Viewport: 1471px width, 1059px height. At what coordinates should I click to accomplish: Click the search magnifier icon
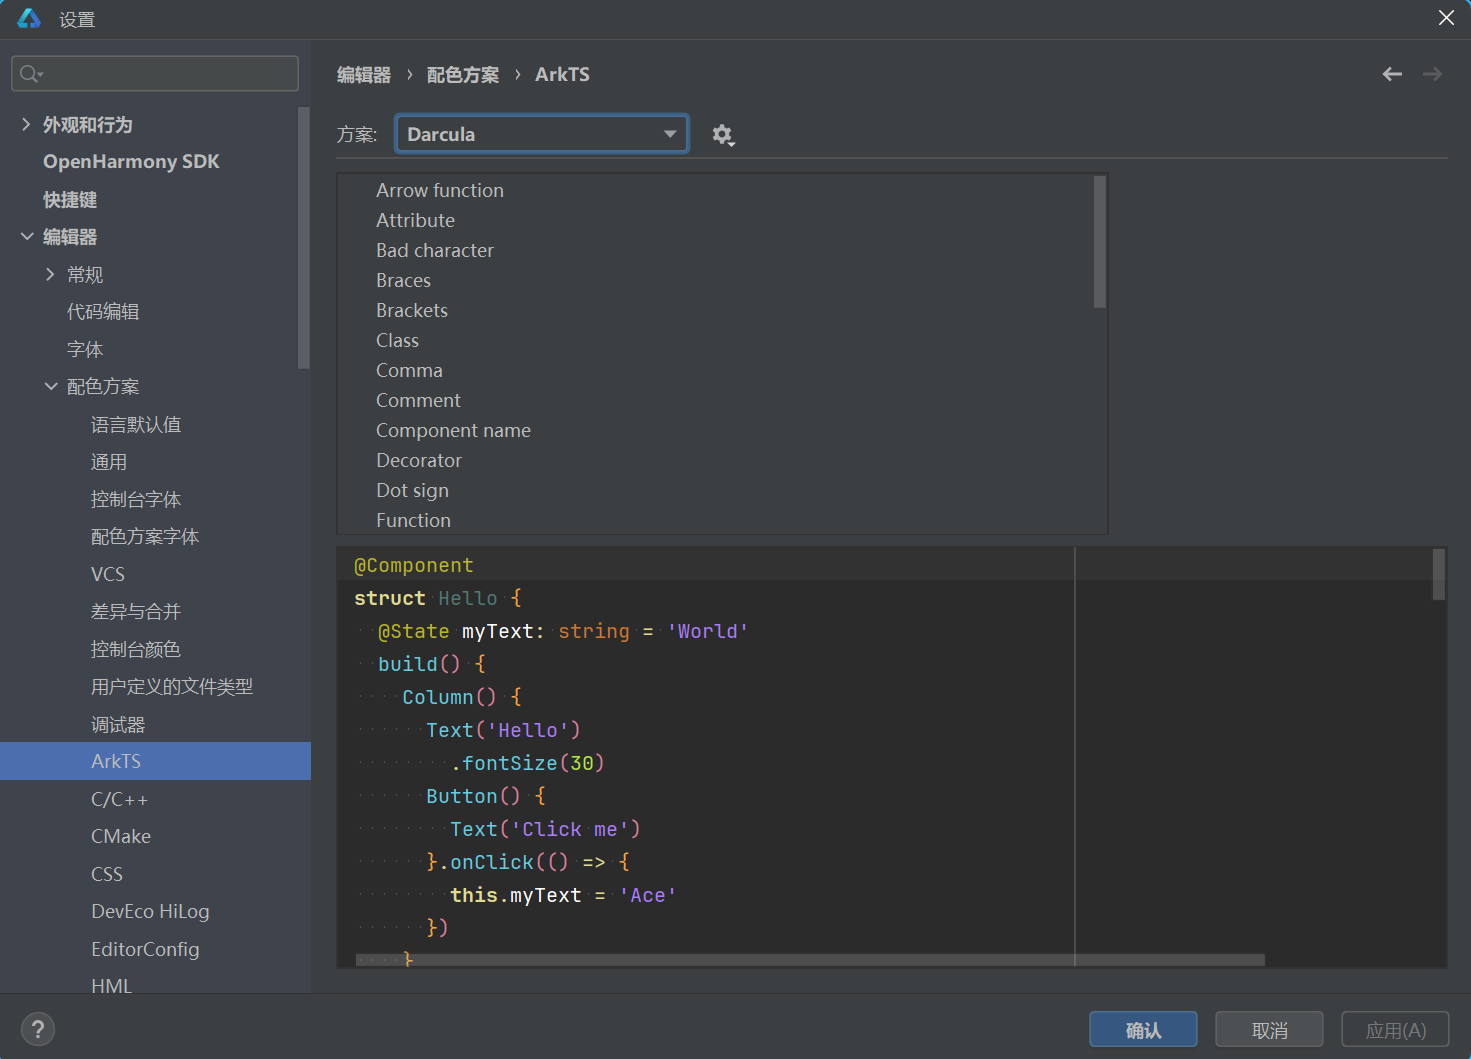[30, 73]
